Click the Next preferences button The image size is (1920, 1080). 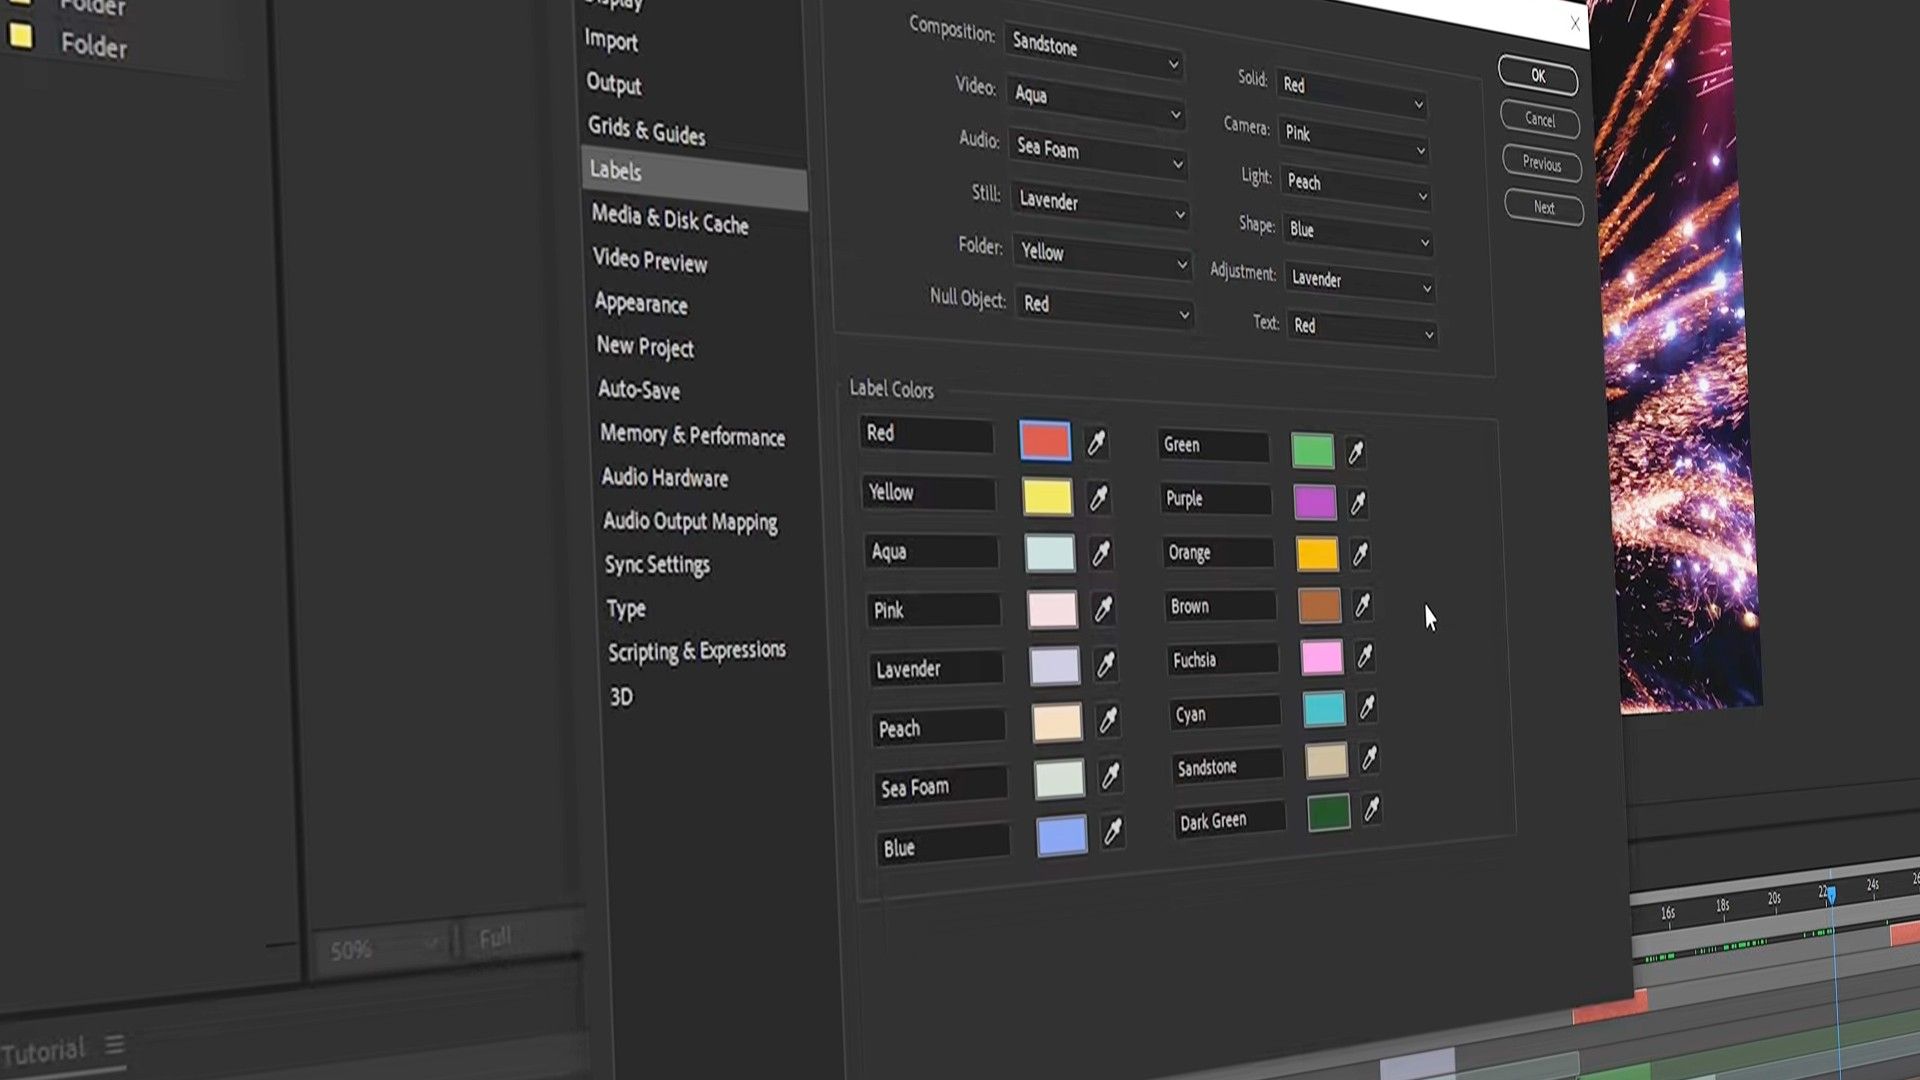1544,208
